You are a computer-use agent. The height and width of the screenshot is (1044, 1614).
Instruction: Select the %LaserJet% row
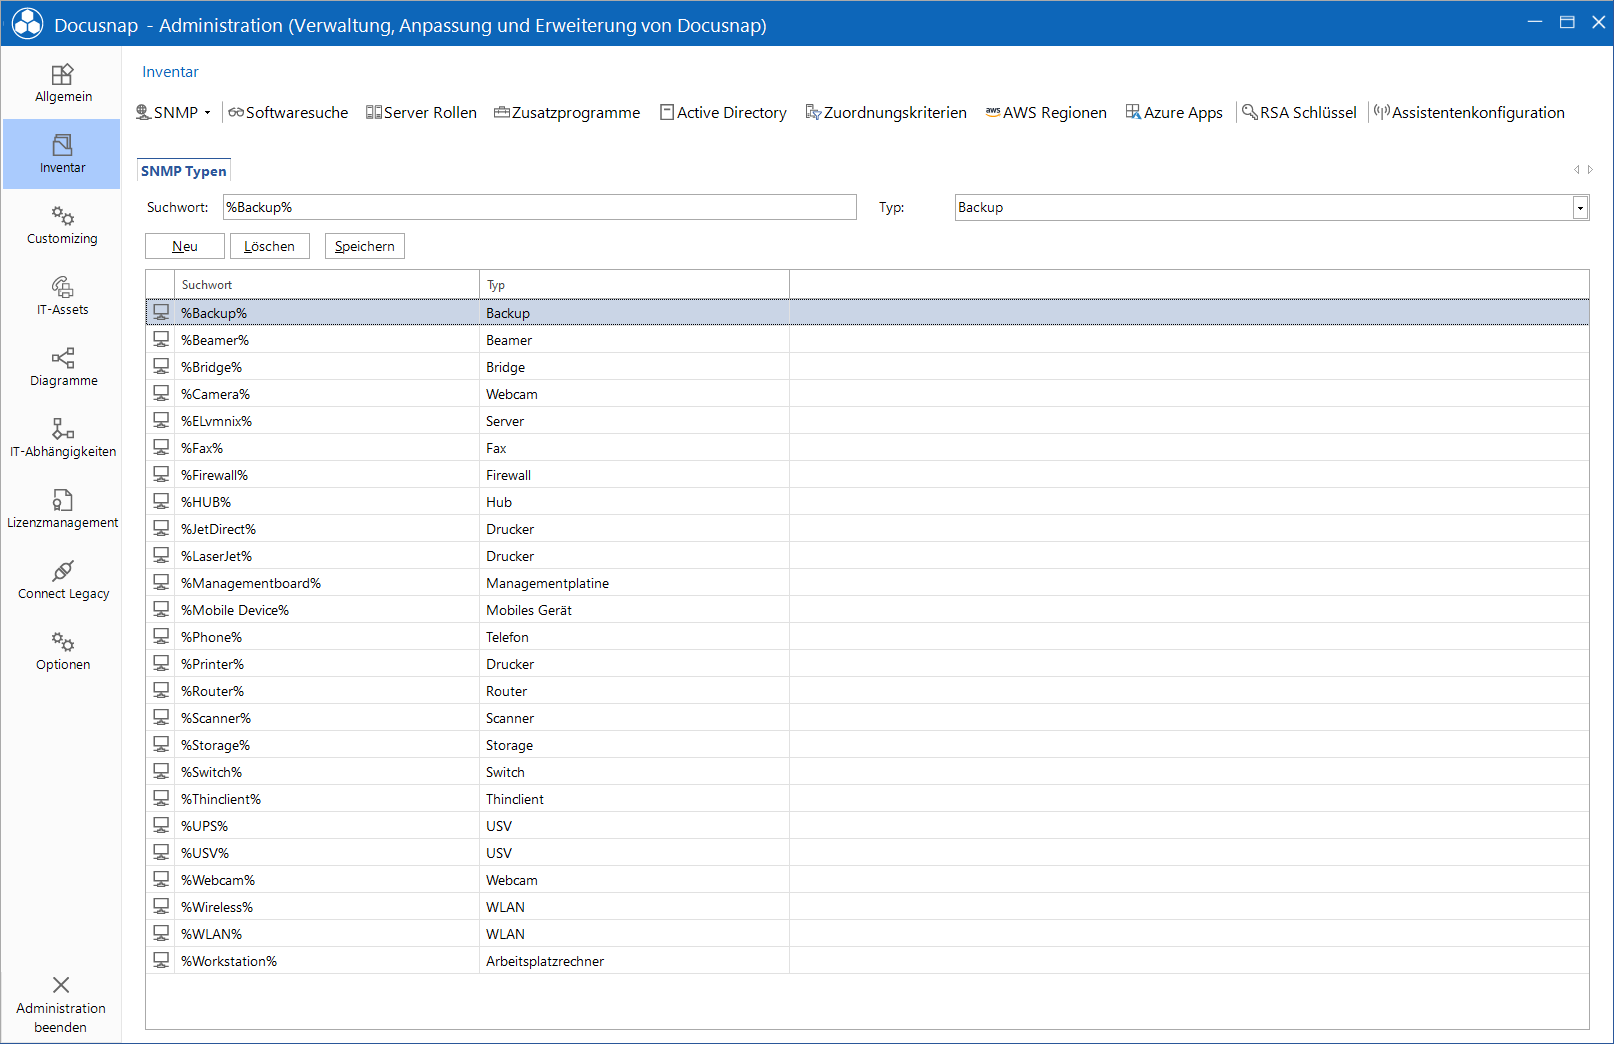pyautogui.click(x=867, y=556)
